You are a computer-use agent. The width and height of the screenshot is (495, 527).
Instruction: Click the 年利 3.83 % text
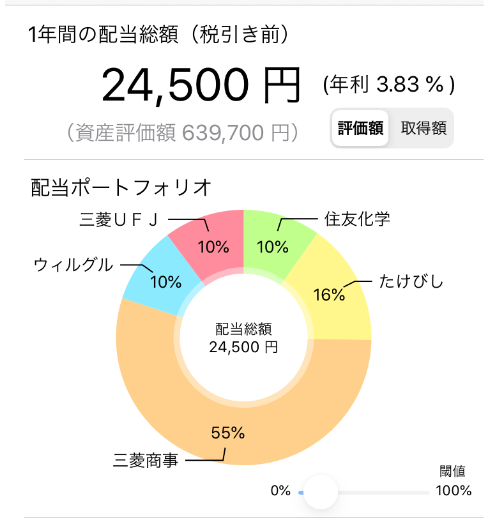point(389,84)
